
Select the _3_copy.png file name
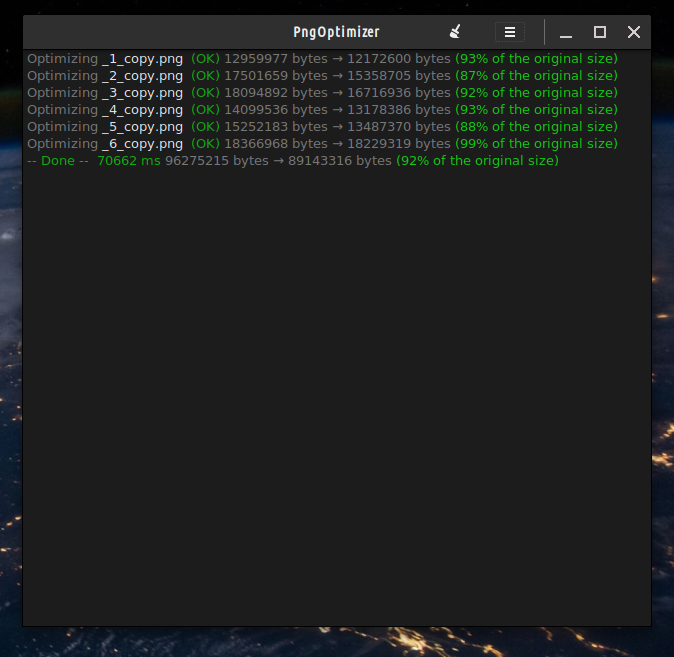click(x=142, y=93)
